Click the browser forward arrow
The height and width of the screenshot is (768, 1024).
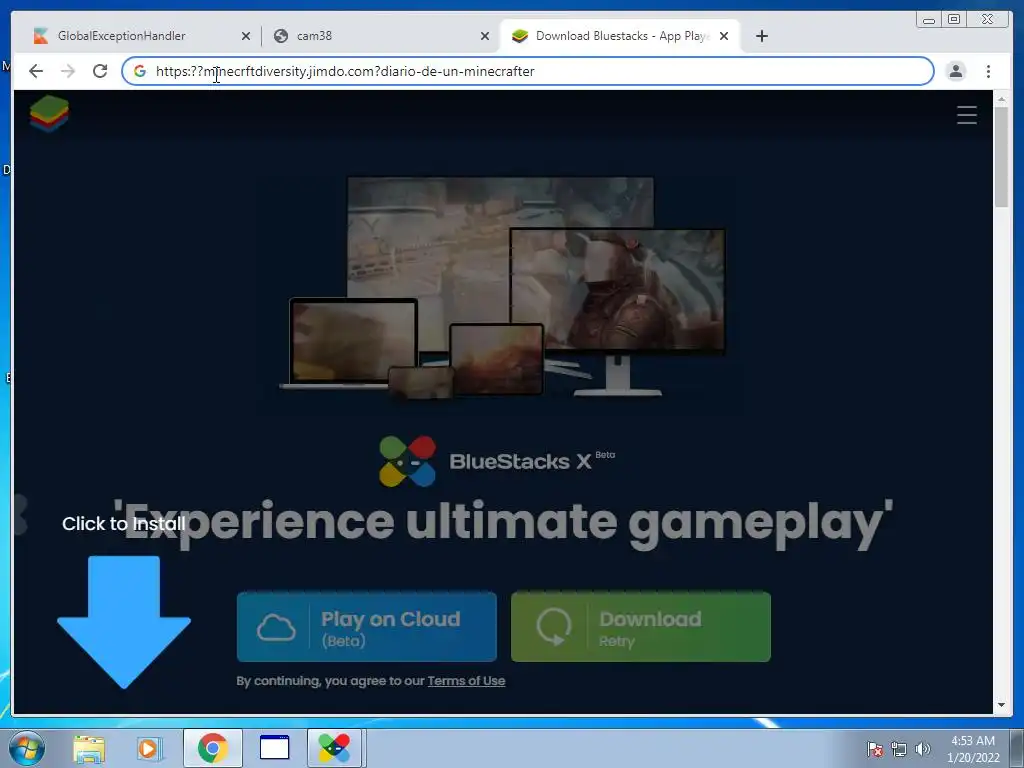click(68, 71)
